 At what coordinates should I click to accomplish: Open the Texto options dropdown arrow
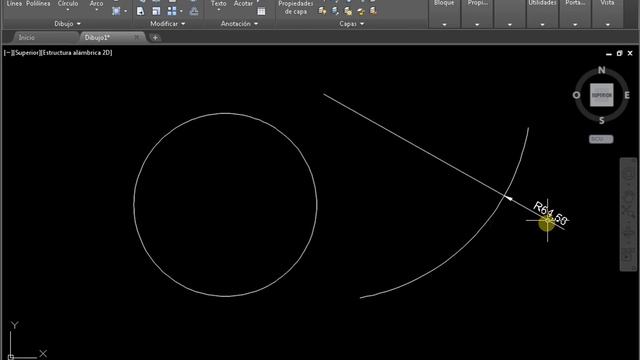(218, 10)
